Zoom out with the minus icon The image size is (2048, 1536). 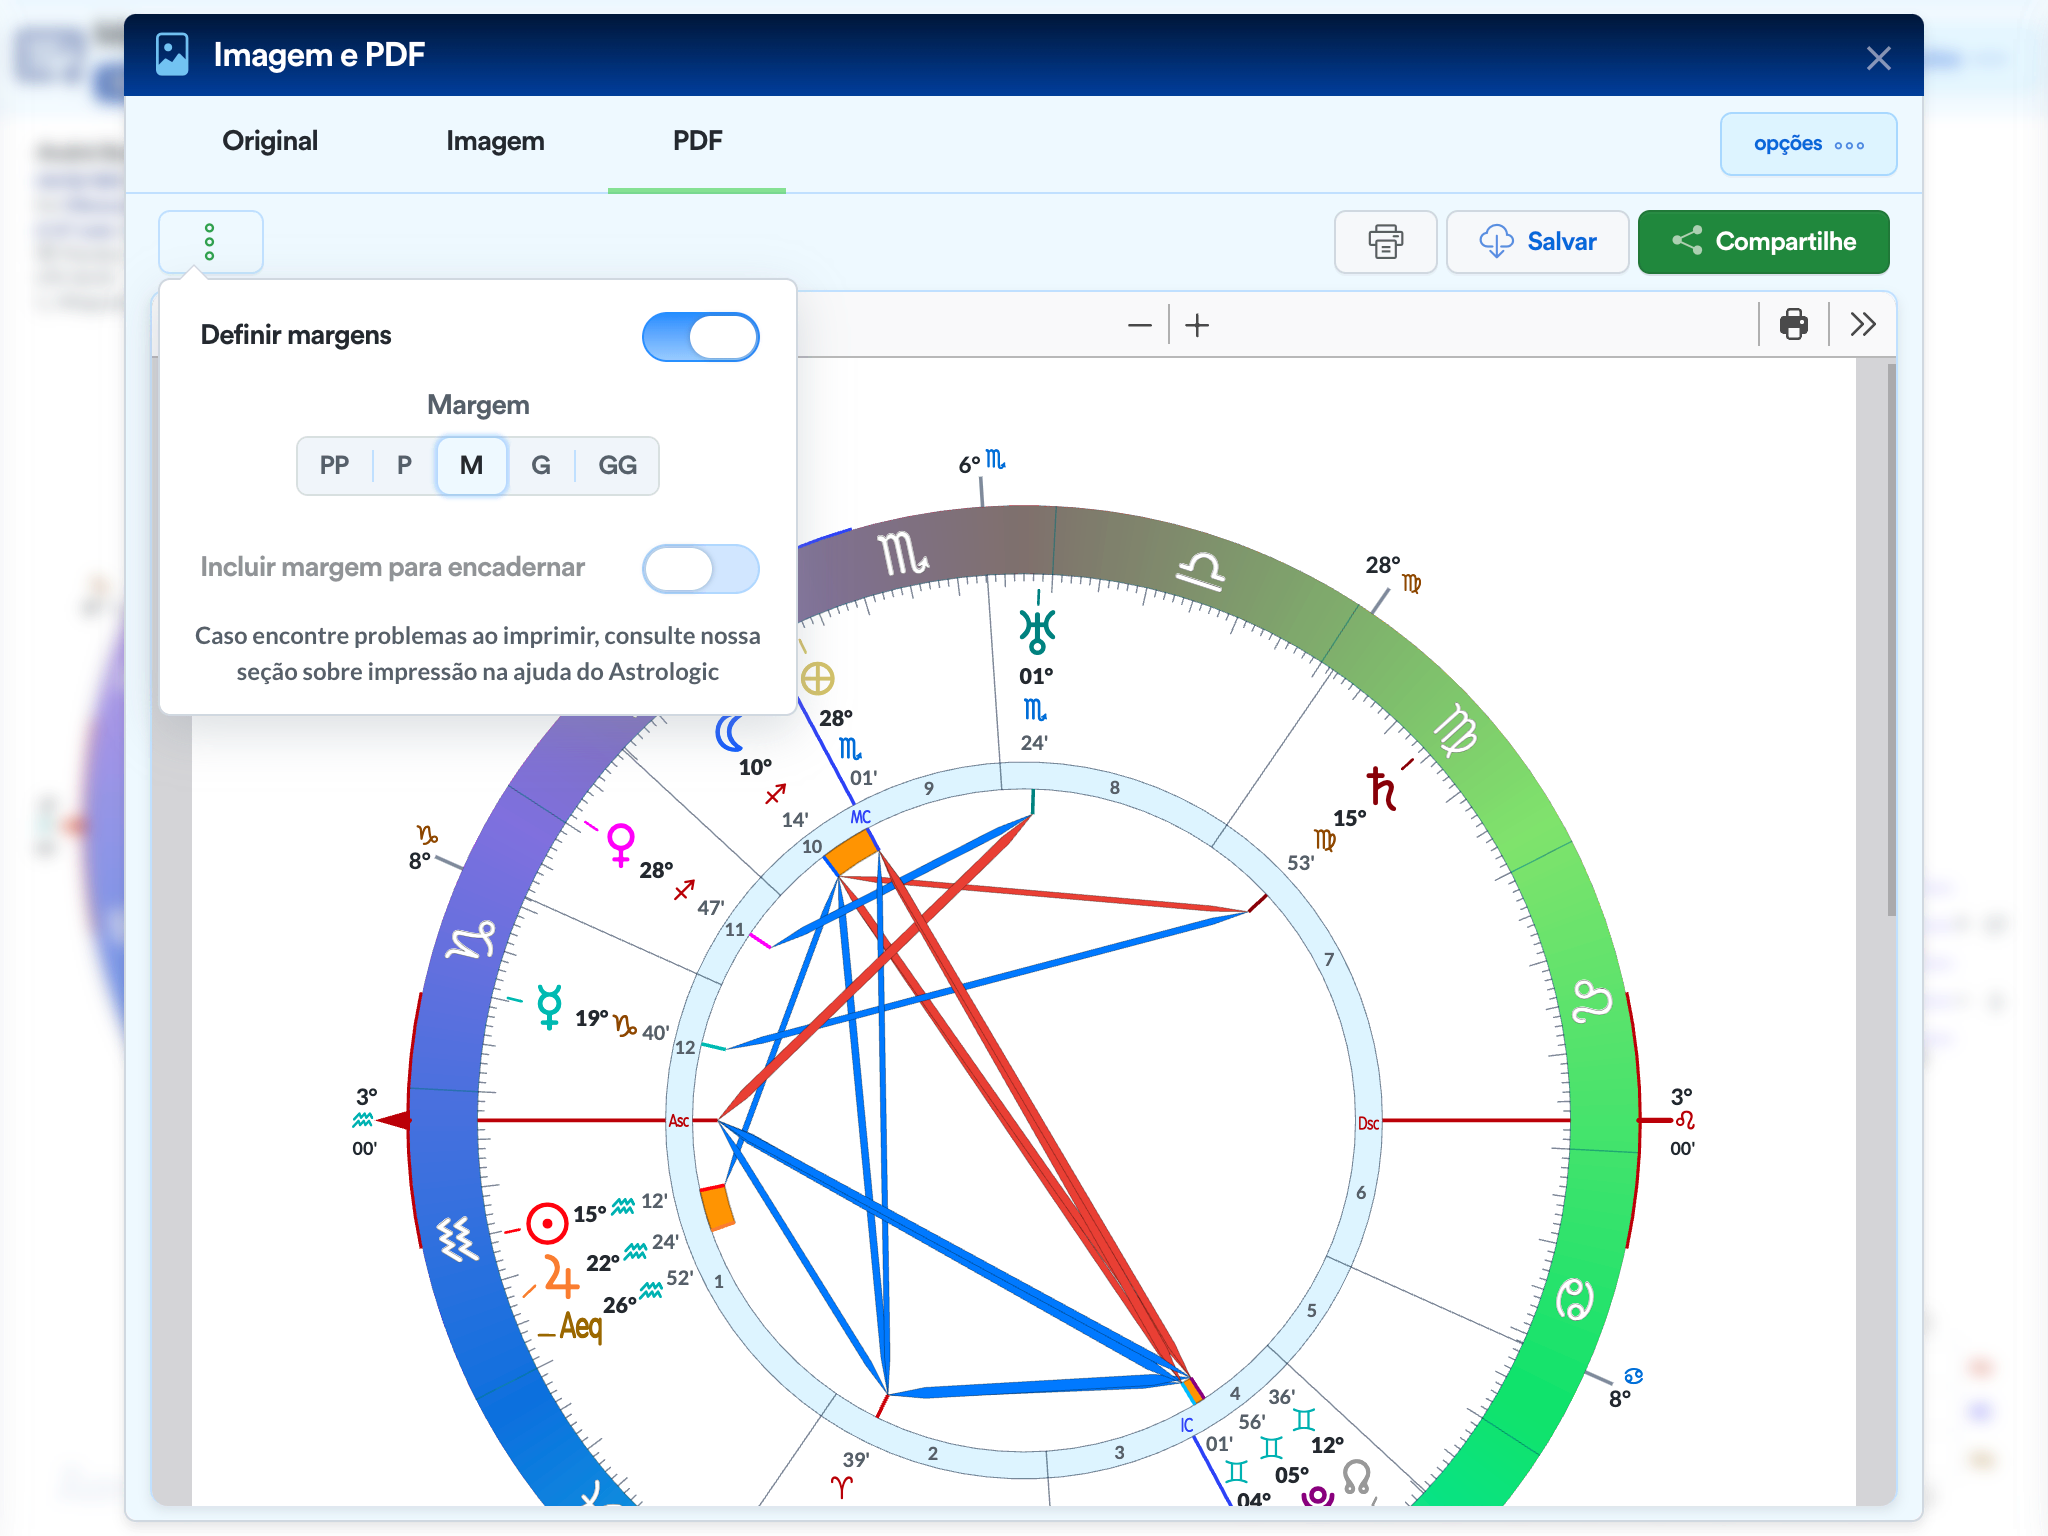[x=1139, y=325]
